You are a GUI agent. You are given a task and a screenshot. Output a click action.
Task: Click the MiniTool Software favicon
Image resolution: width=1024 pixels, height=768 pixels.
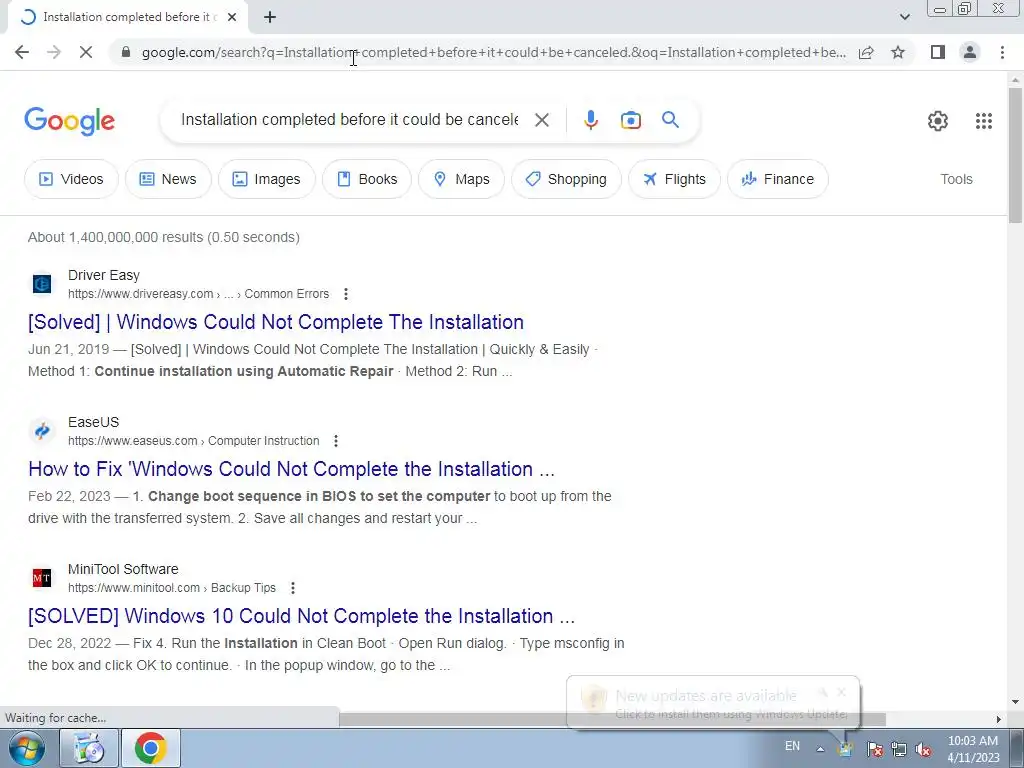(42, 578)
